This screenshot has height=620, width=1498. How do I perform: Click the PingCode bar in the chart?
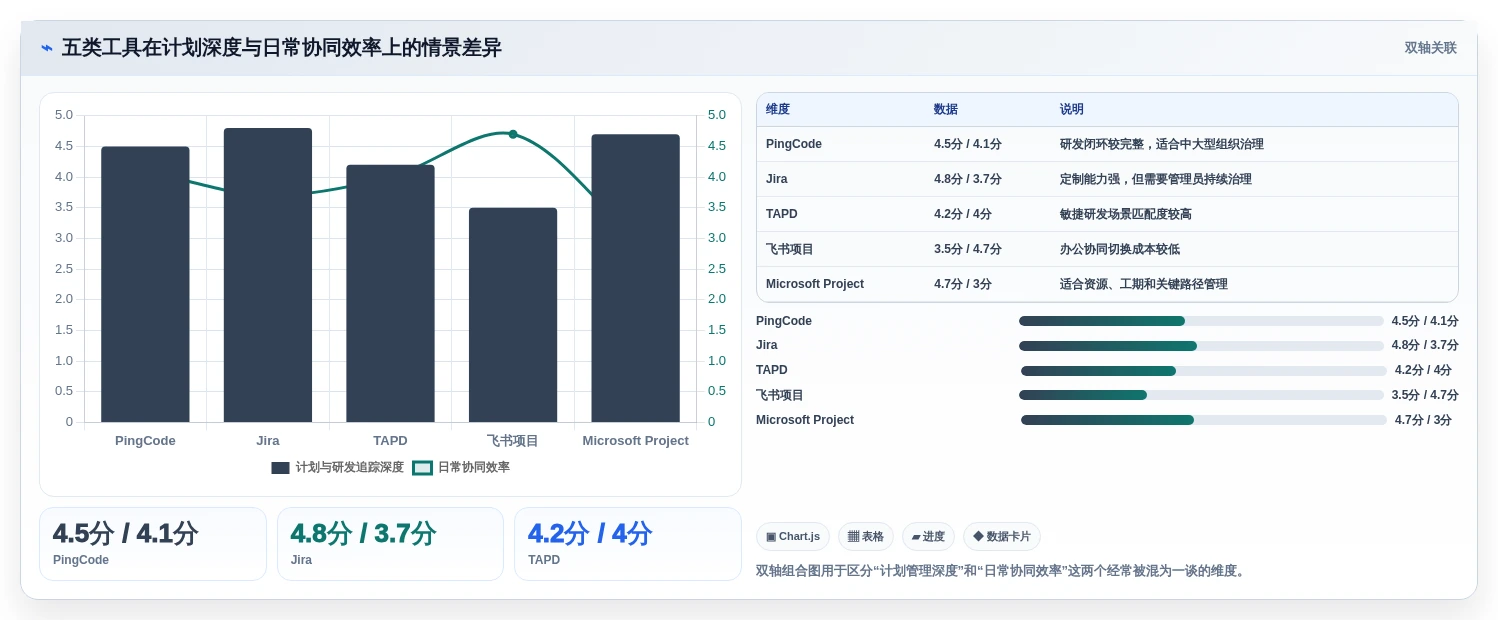pos(145,284)
